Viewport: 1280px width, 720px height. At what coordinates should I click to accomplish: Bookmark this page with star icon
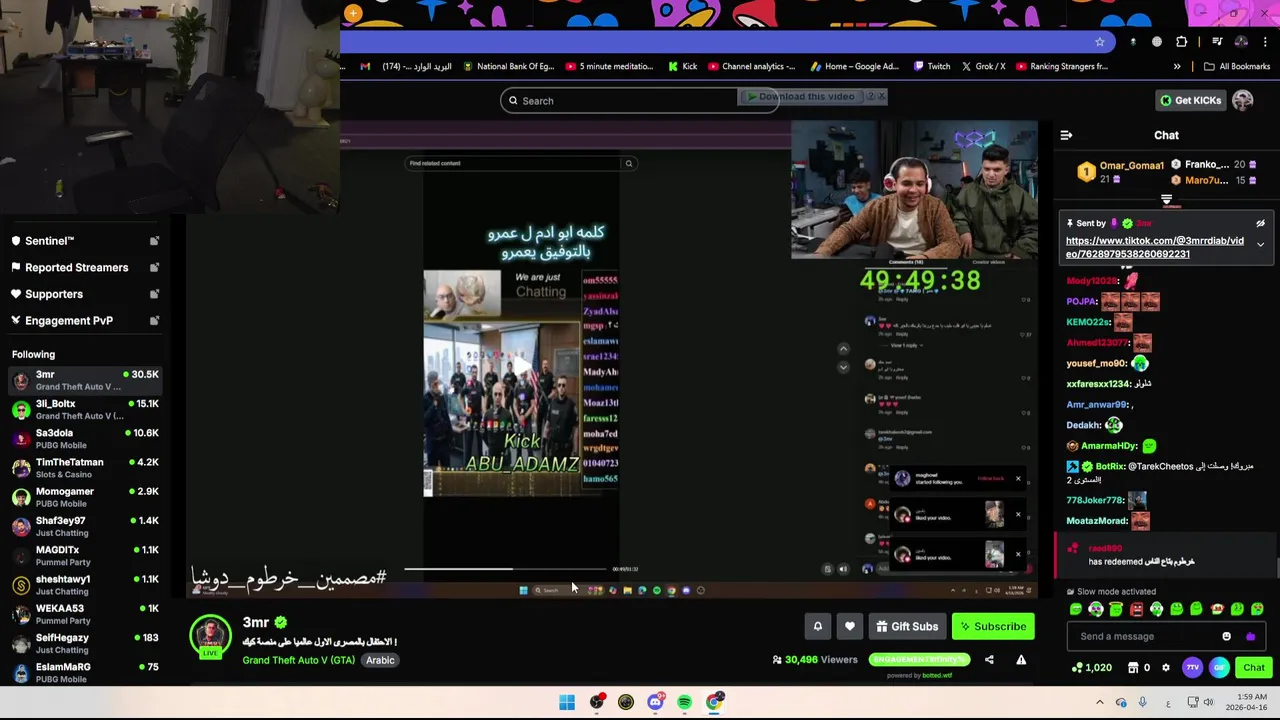(1099, 42)
